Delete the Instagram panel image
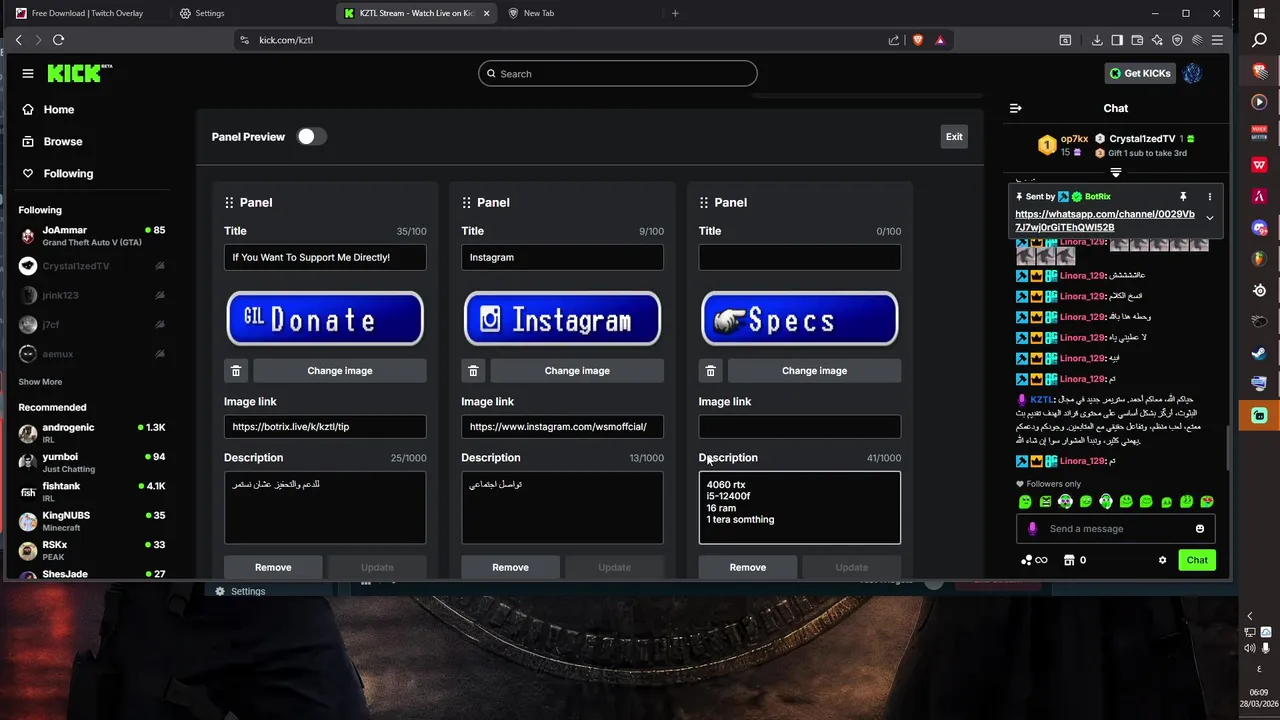 click(473, 371)
